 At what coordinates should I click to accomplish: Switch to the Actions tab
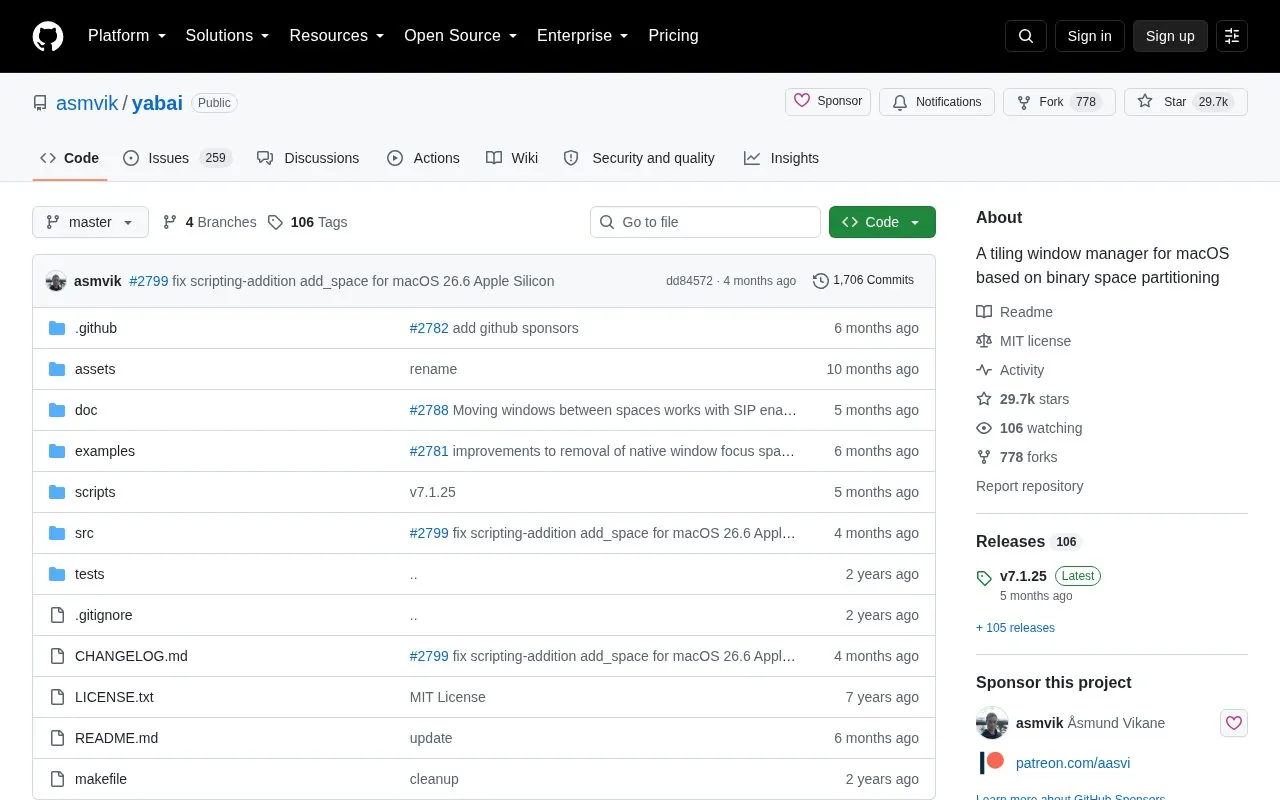tap(423, 158)
